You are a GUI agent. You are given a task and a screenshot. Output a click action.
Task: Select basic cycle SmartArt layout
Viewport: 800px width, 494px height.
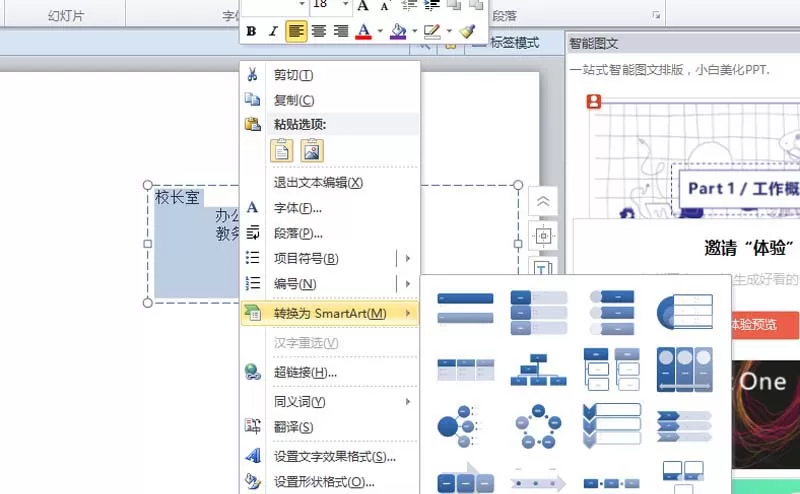click(538, 426)
